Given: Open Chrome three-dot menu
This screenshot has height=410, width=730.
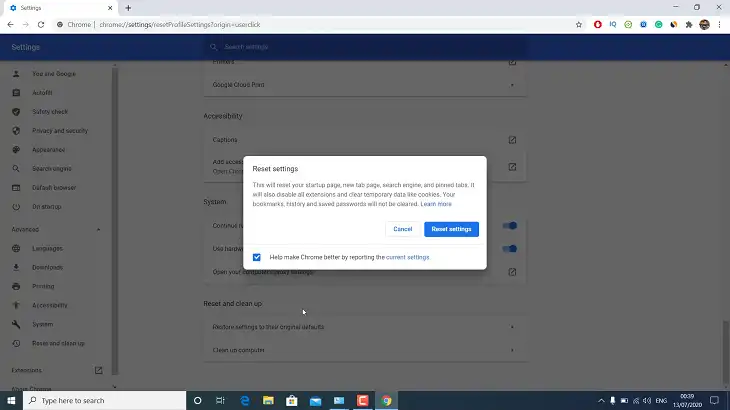Looking at the screenshot, I should pos(719,25).
